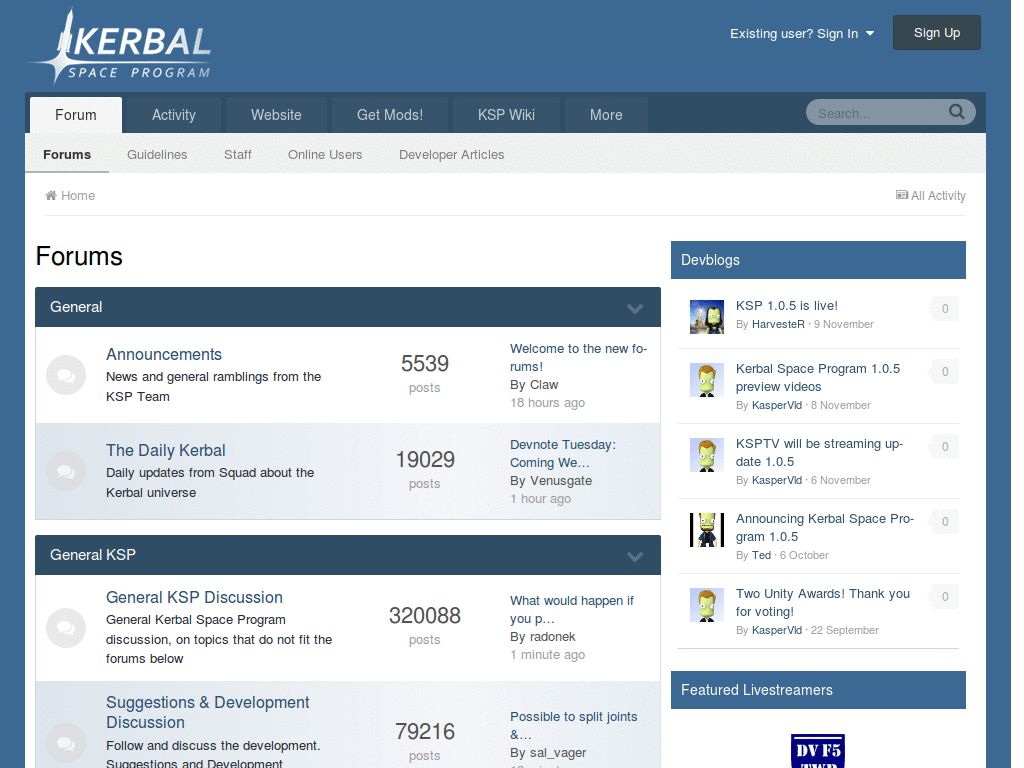Collapse the General category section
The image size is (1024, 768).
tap(635, 308)
